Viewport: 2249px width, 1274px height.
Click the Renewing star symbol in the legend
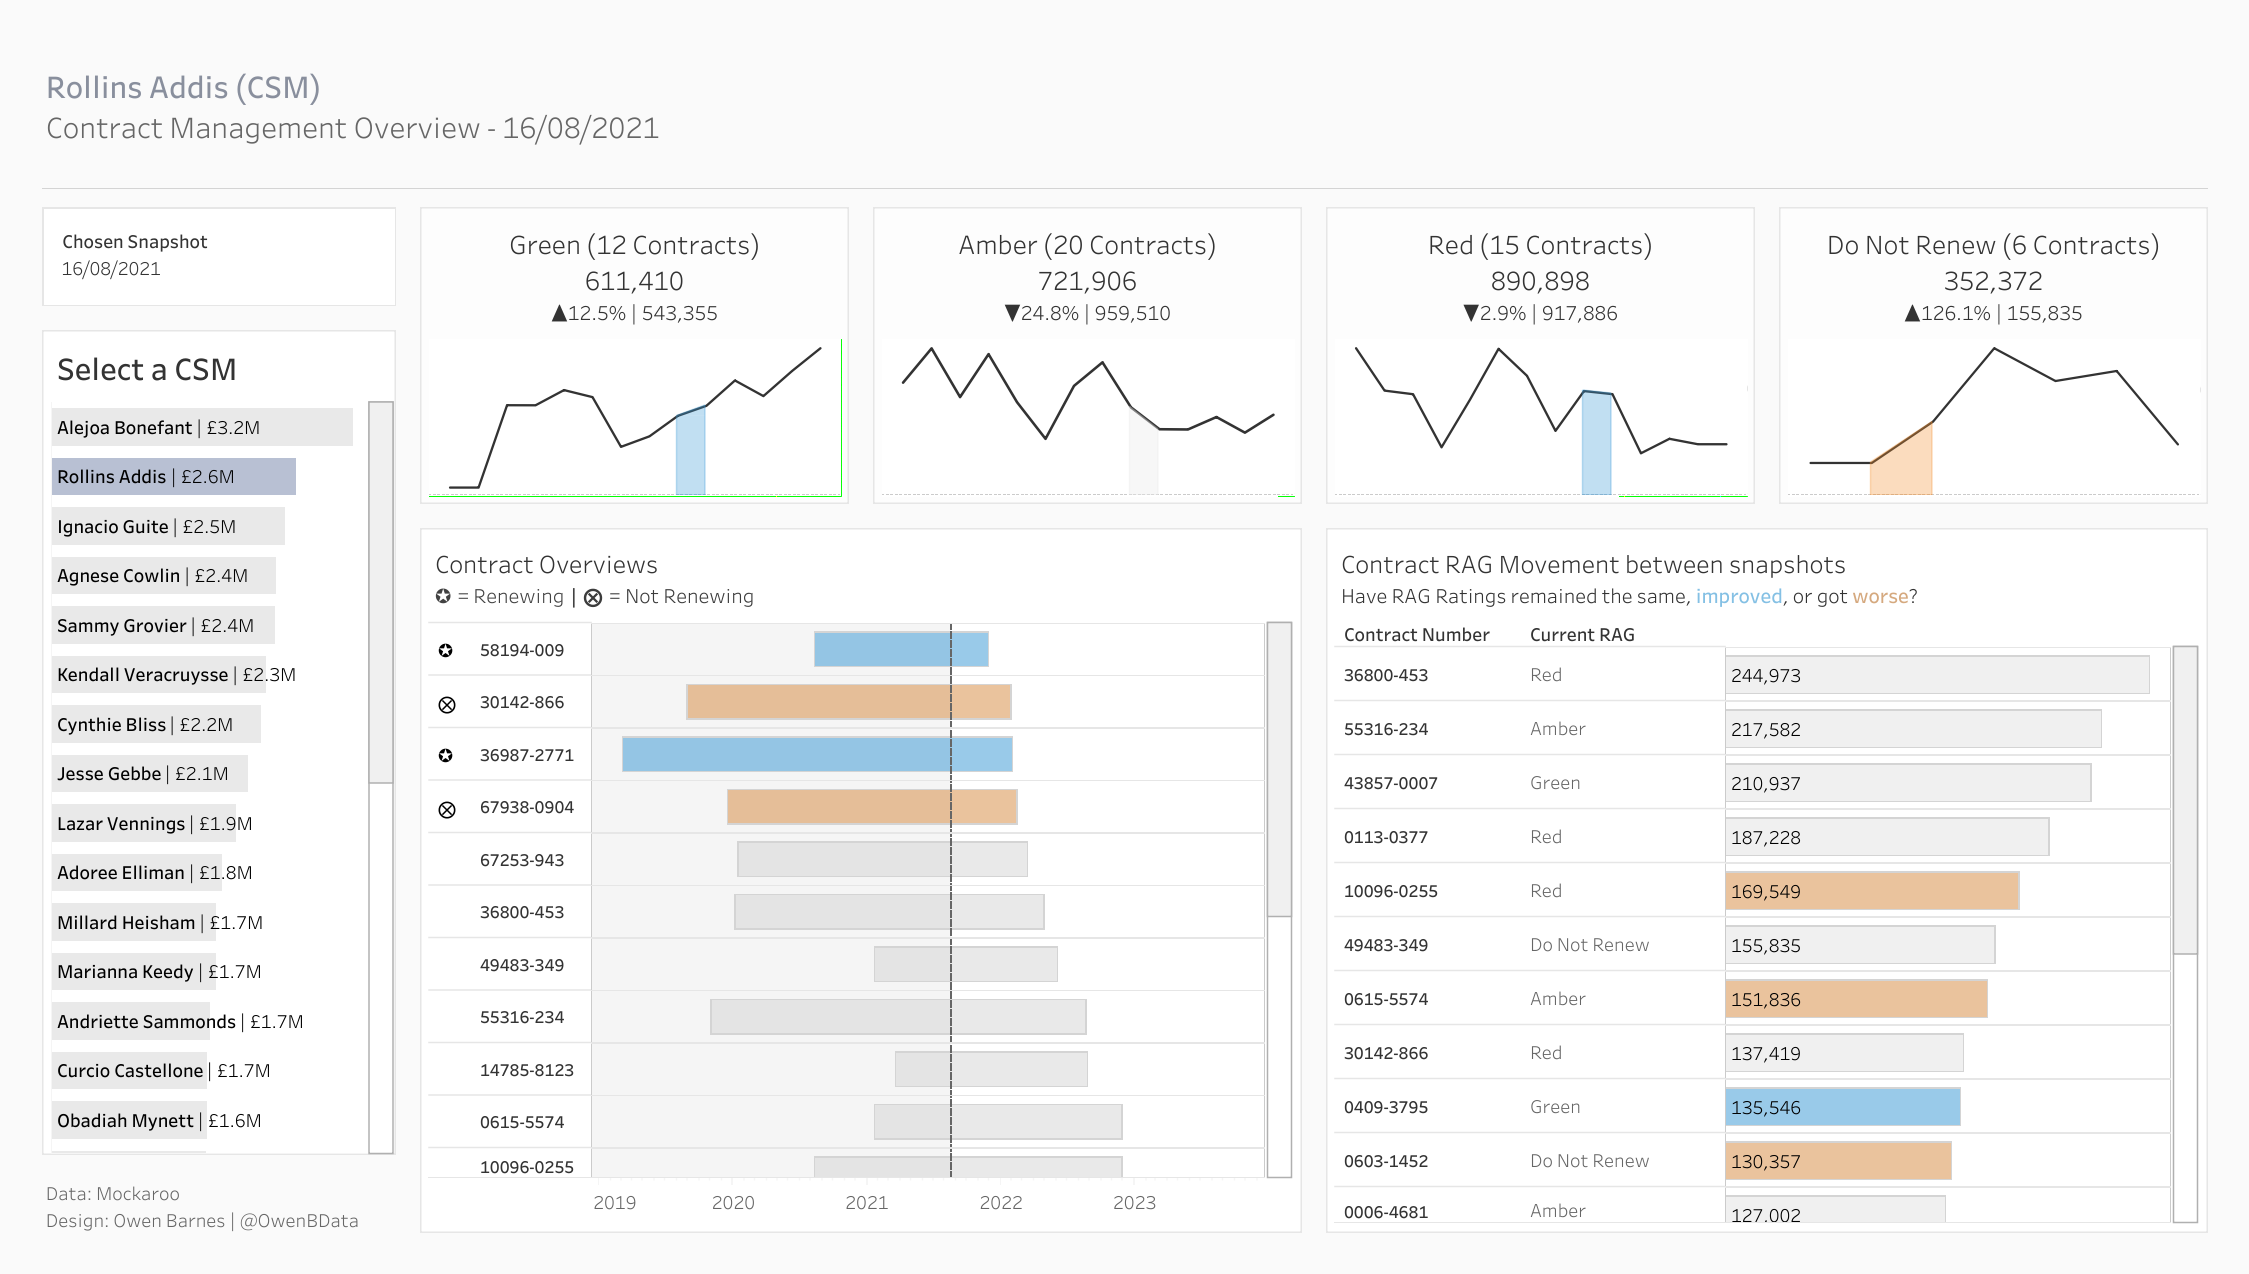(443, 596)
